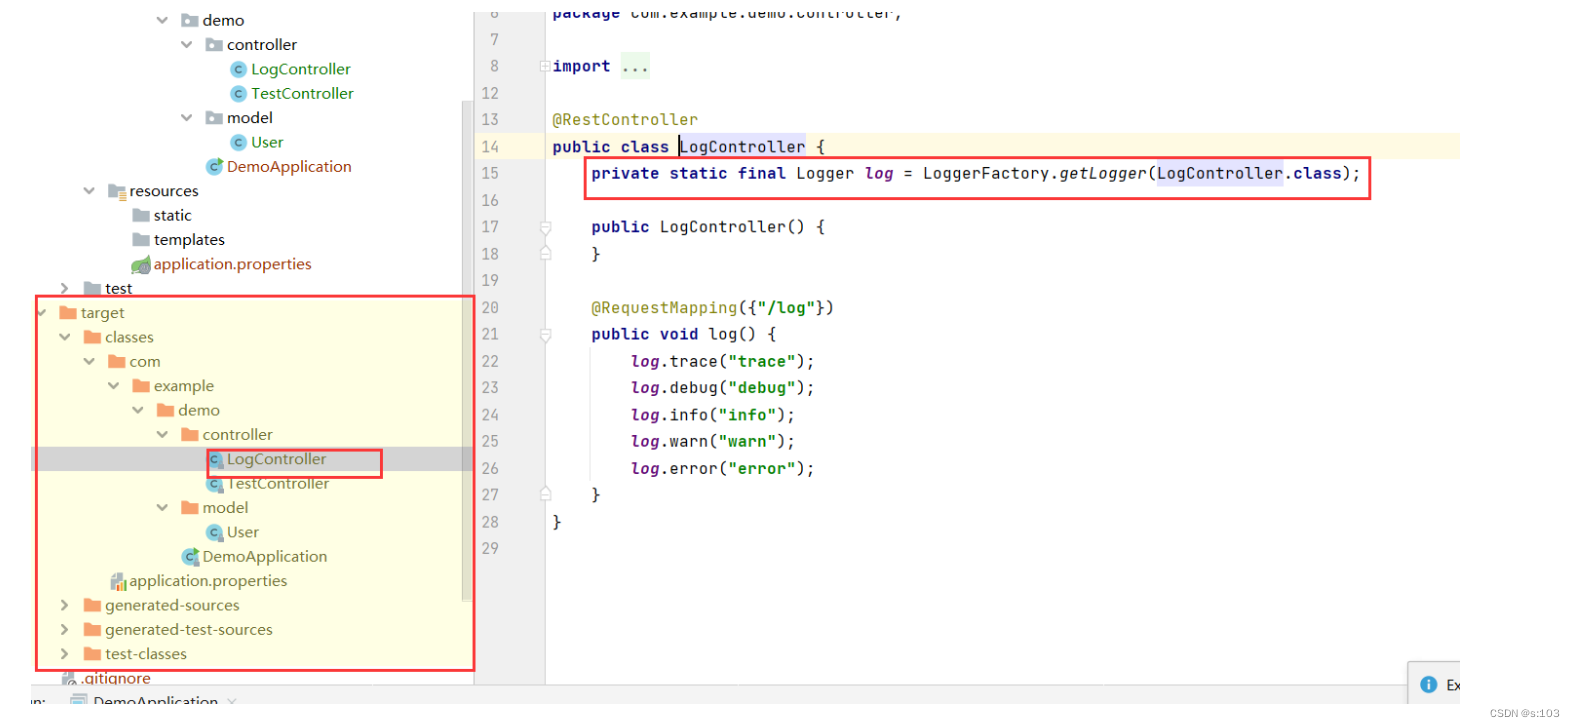This screenshot has height=727, width=1575.
Task: Open the .gitignore file
Action: coord(116,678)
